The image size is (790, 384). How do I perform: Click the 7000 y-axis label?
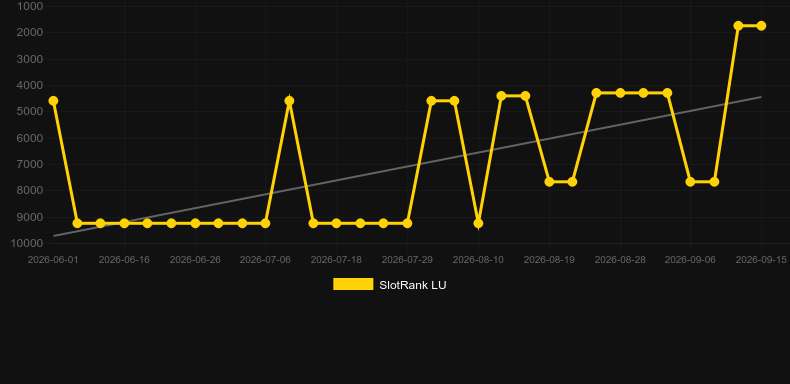click(30, 164)
